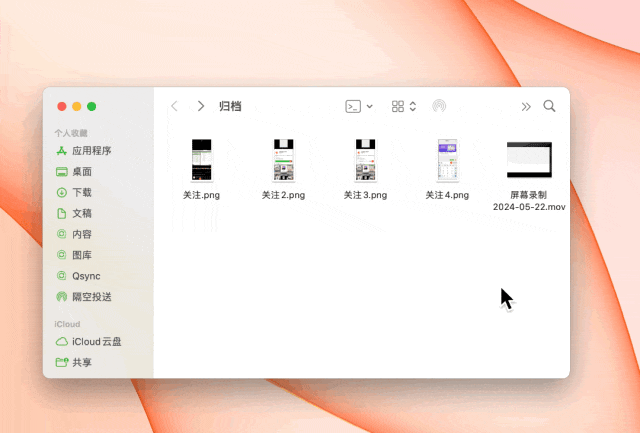Open iCloud 云盘 in the sidebar
This screenshot has width=640, height=433.
(98, 342)
